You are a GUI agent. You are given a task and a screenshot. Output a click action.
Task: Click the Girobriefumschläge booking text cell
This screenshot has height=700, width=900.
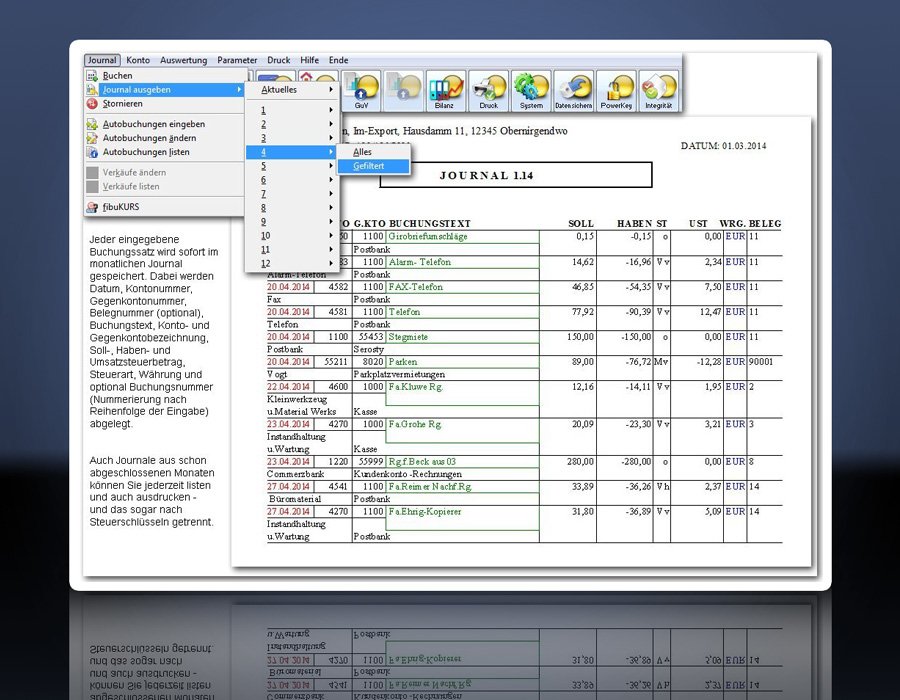[x=428, y=237]
